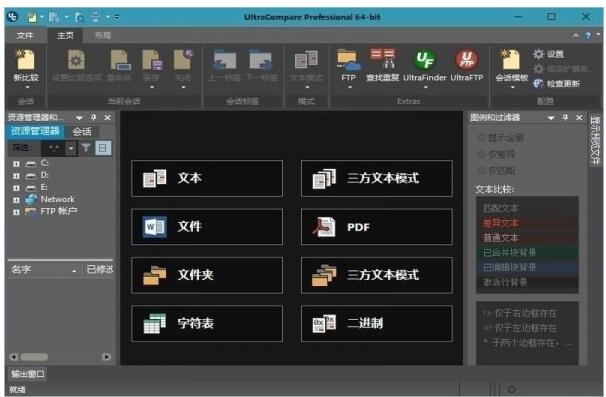Image resolution: width=606 pixels, height=397 pixels.
Task: Click the 已修改 (Modified) column header
Action: click(x=99, y=269)
